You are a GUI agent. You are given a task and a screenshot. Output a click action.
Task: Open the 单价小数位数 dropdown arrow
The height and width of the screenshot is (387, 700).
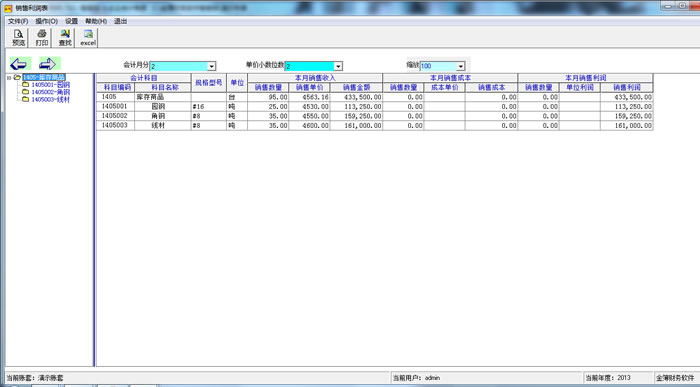point(338,66)
